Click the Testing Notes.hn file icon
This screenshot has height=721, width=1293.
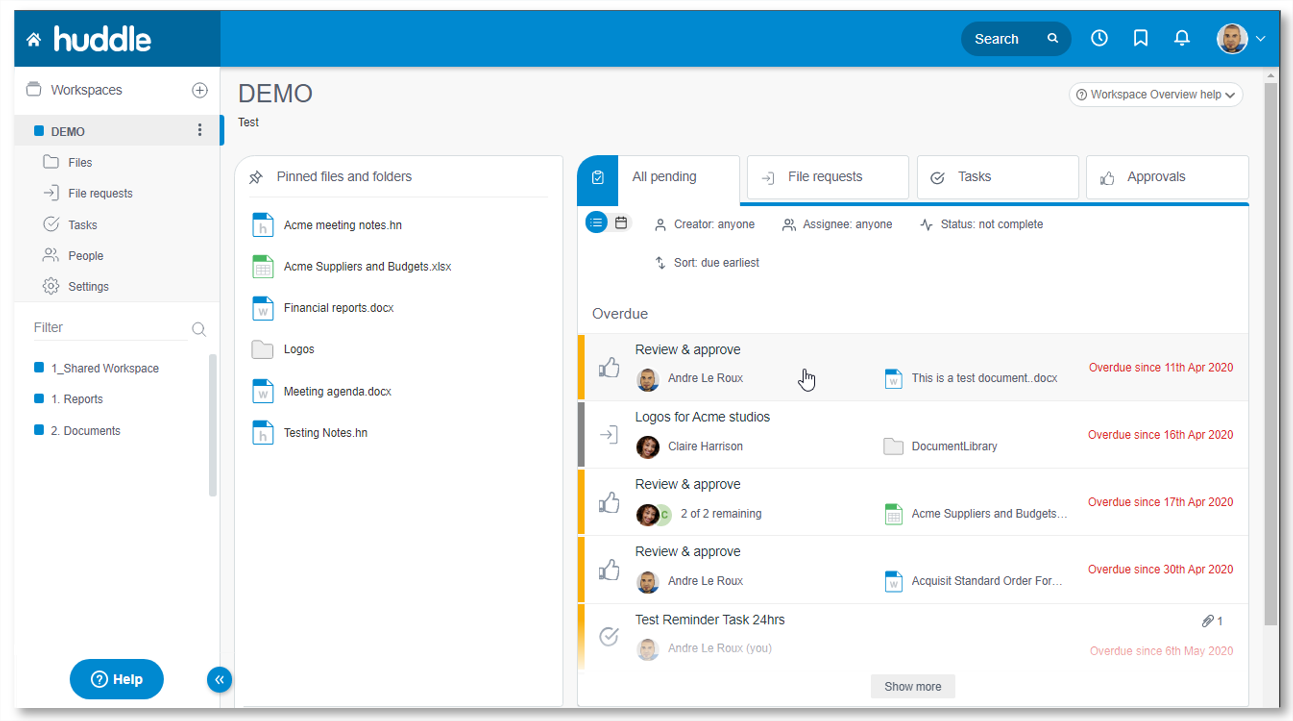(x=262, y=433)
